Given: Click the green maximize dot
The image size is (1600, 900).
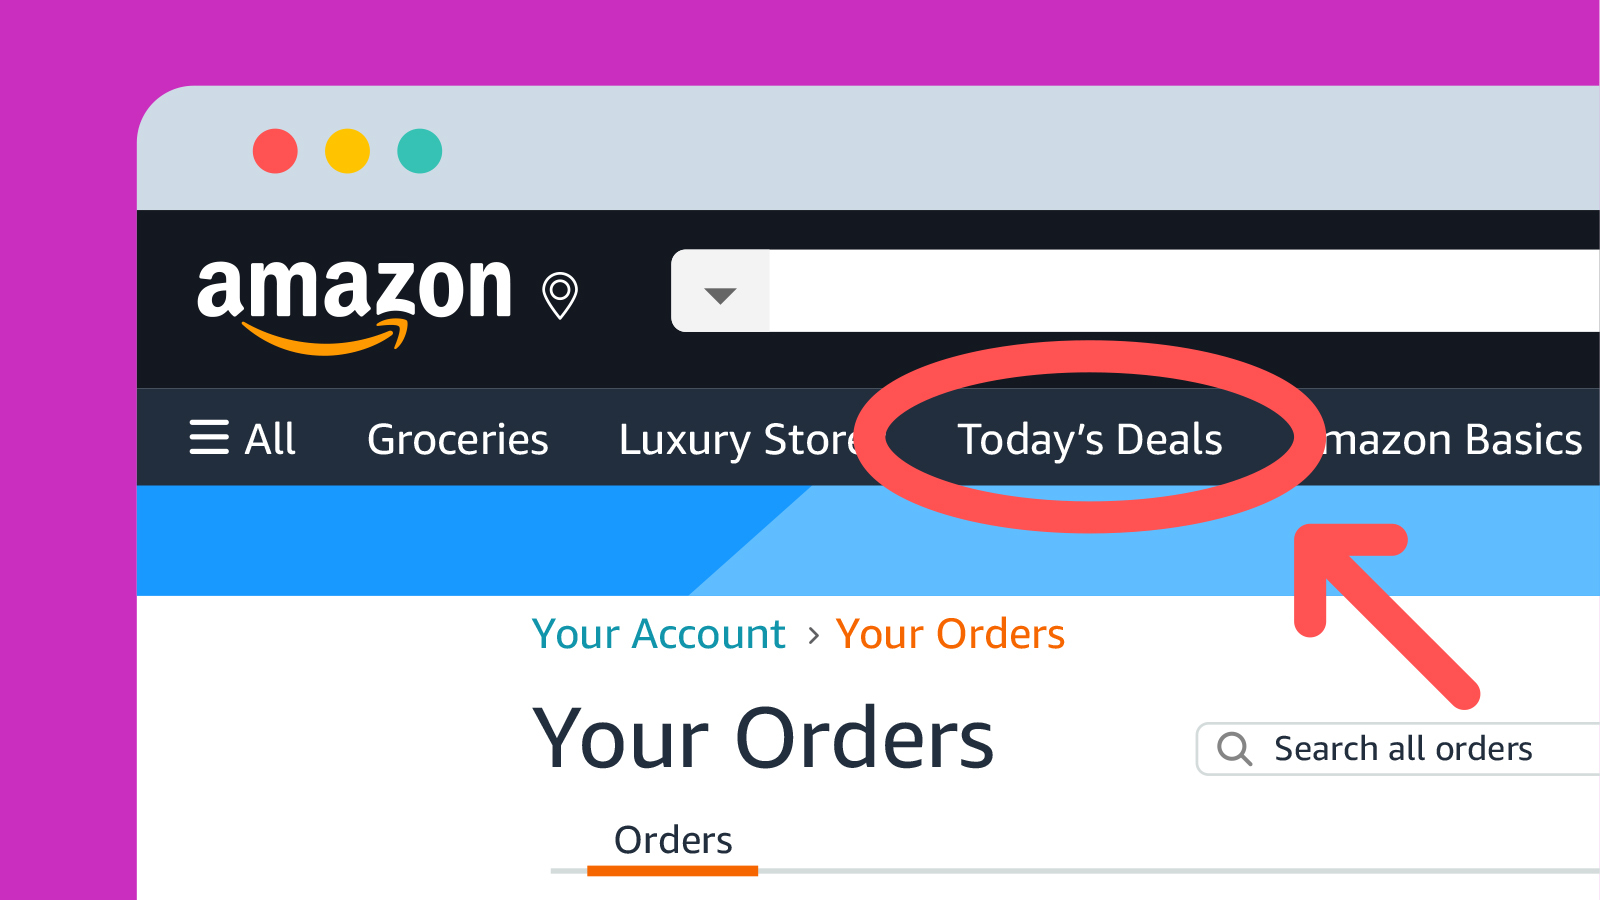Looking at the screenshot, I should tap(419, 151).
